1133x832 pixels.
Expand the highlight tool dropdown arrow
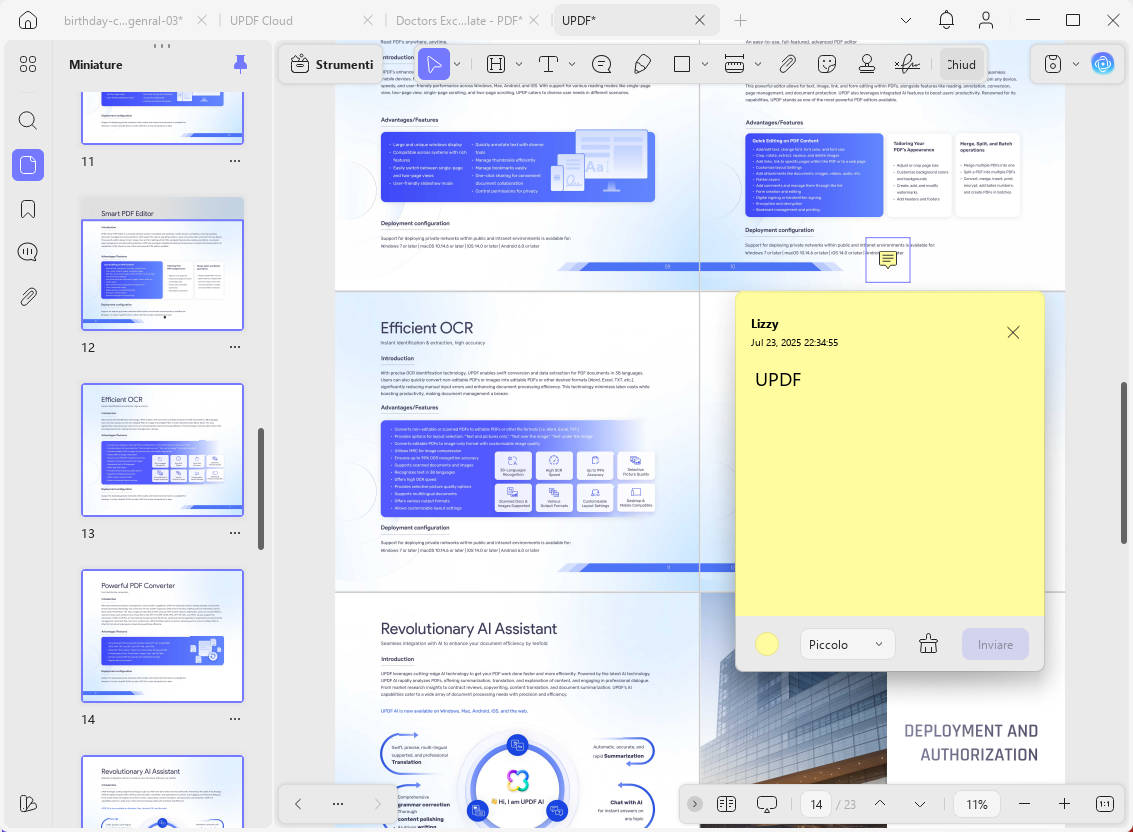pos(519,64)
